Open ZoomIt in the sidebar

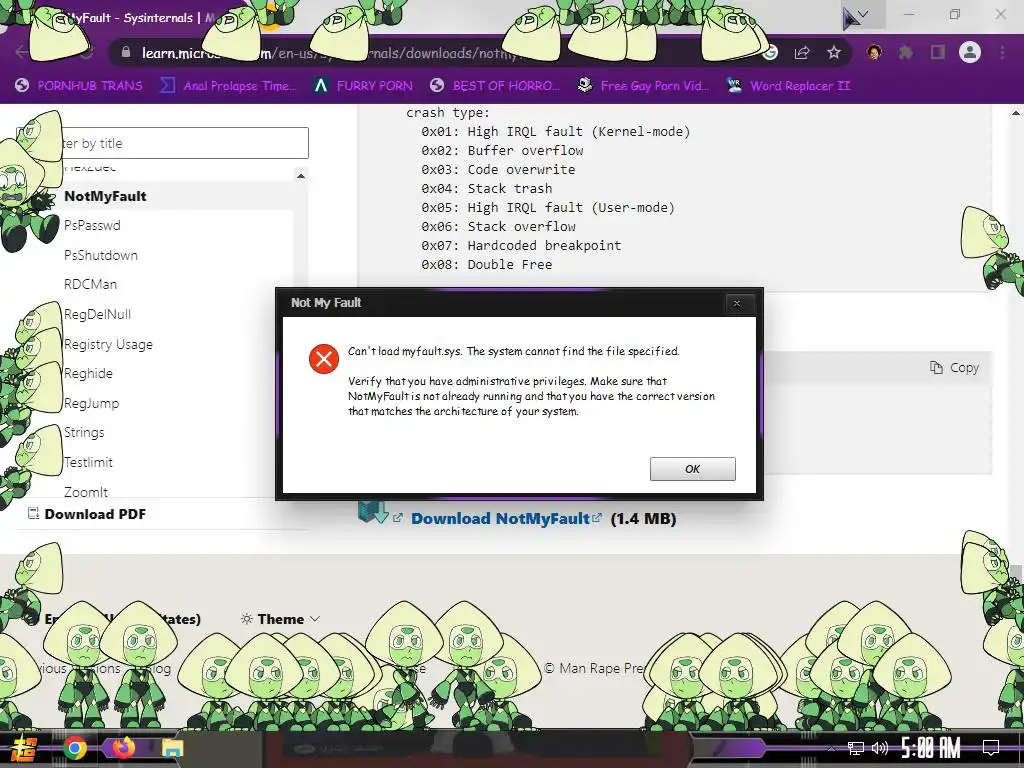click(x=86, y=492)
